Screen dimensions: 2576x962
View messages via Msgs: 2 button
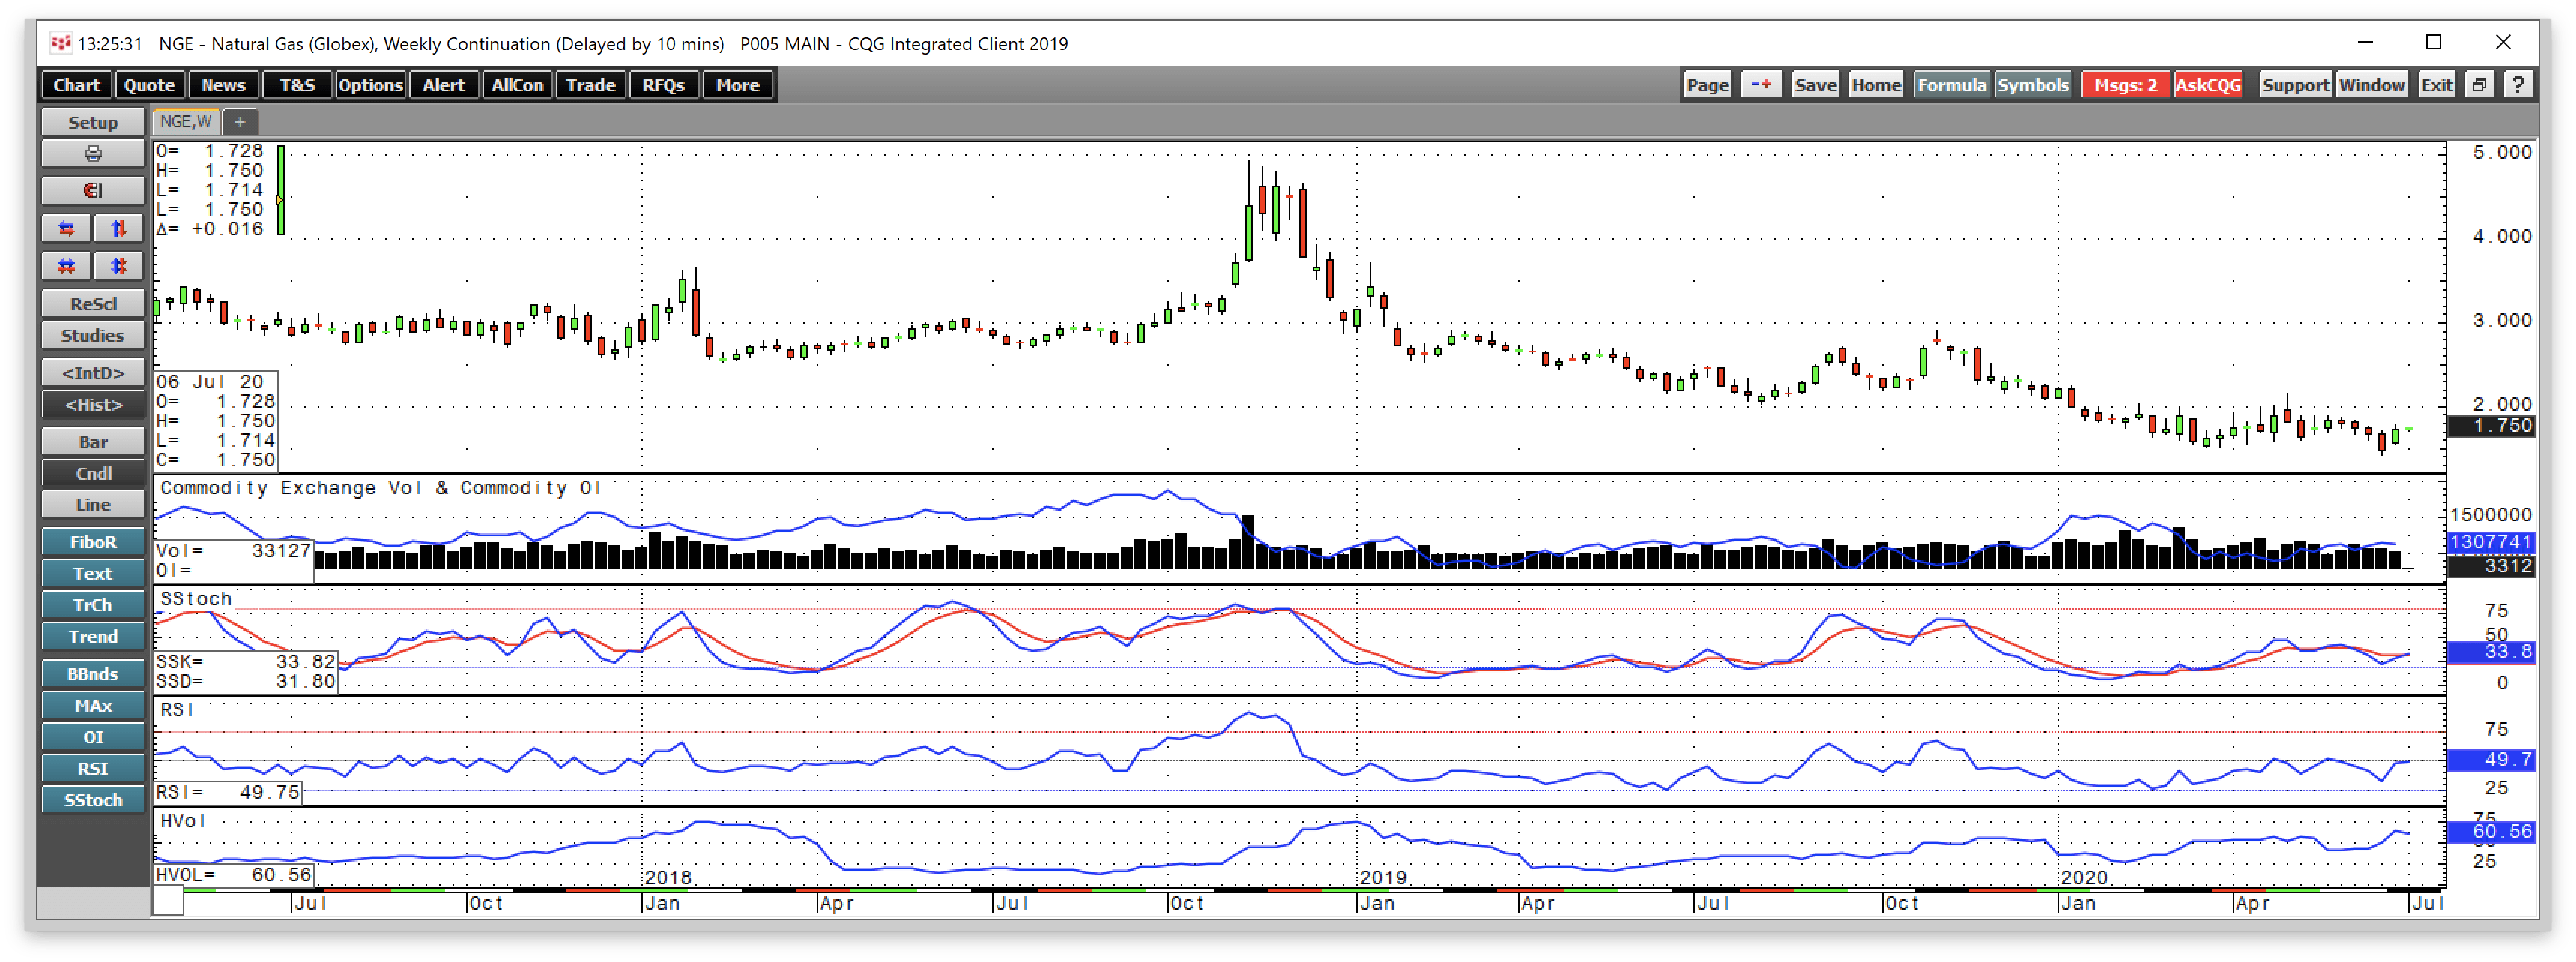[2126, 85]
